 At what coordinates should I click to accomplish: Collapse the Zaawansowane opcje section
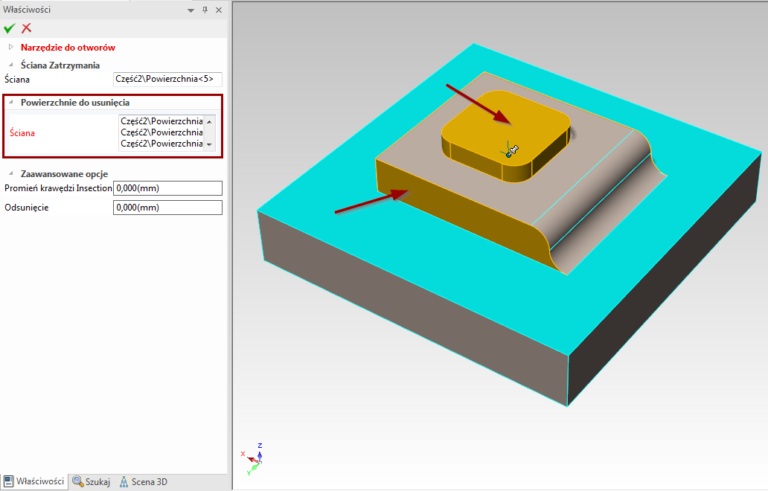(11, 173)
